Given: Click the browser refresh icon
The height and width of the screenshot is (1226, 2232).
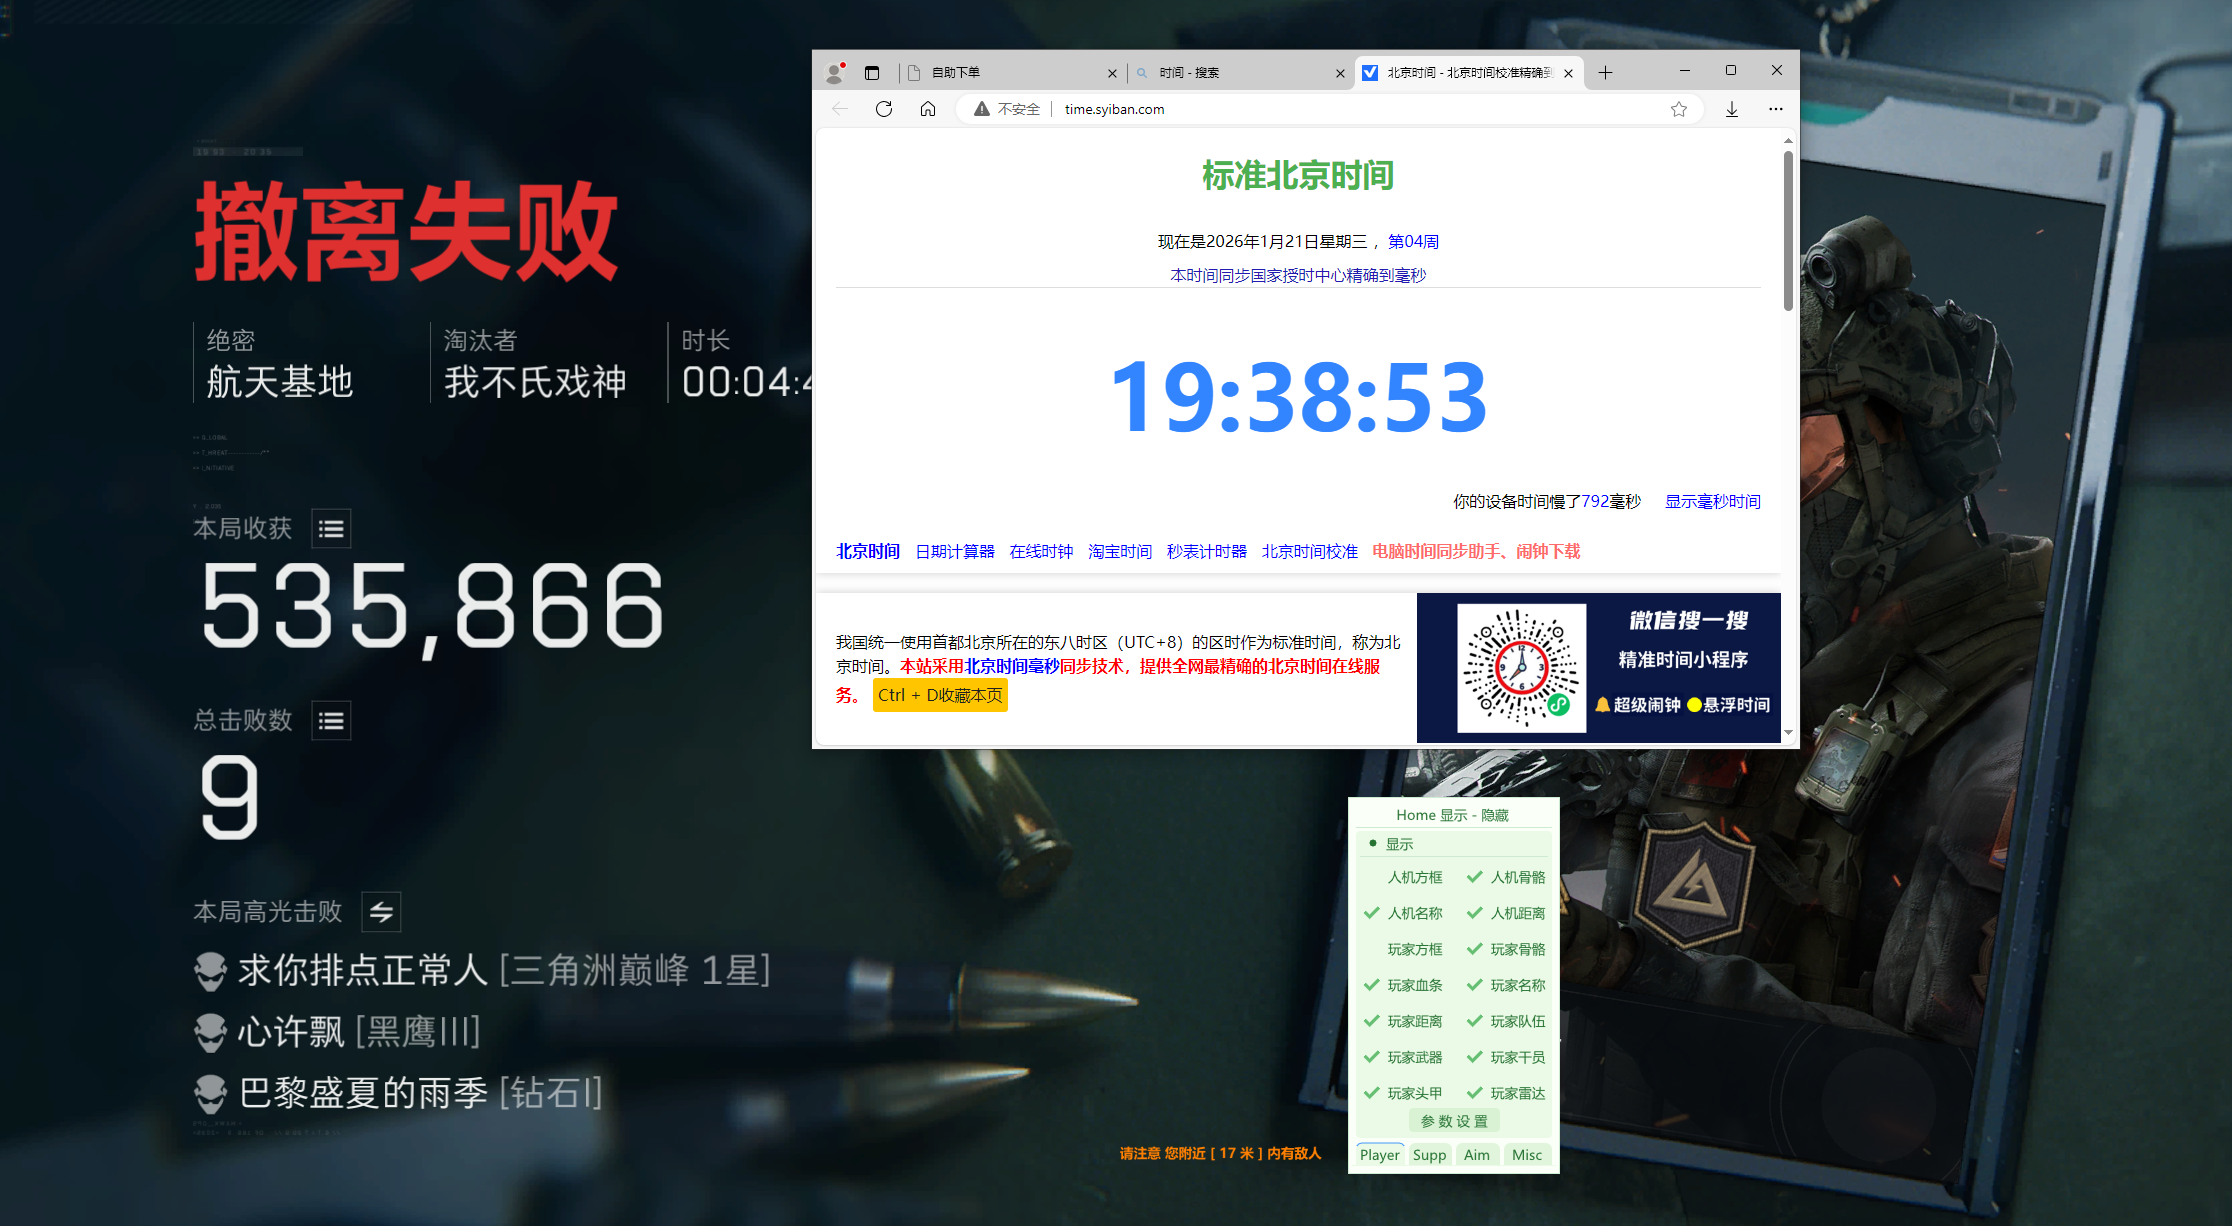Looking at the screenshot, I should [x=884, y=109].
